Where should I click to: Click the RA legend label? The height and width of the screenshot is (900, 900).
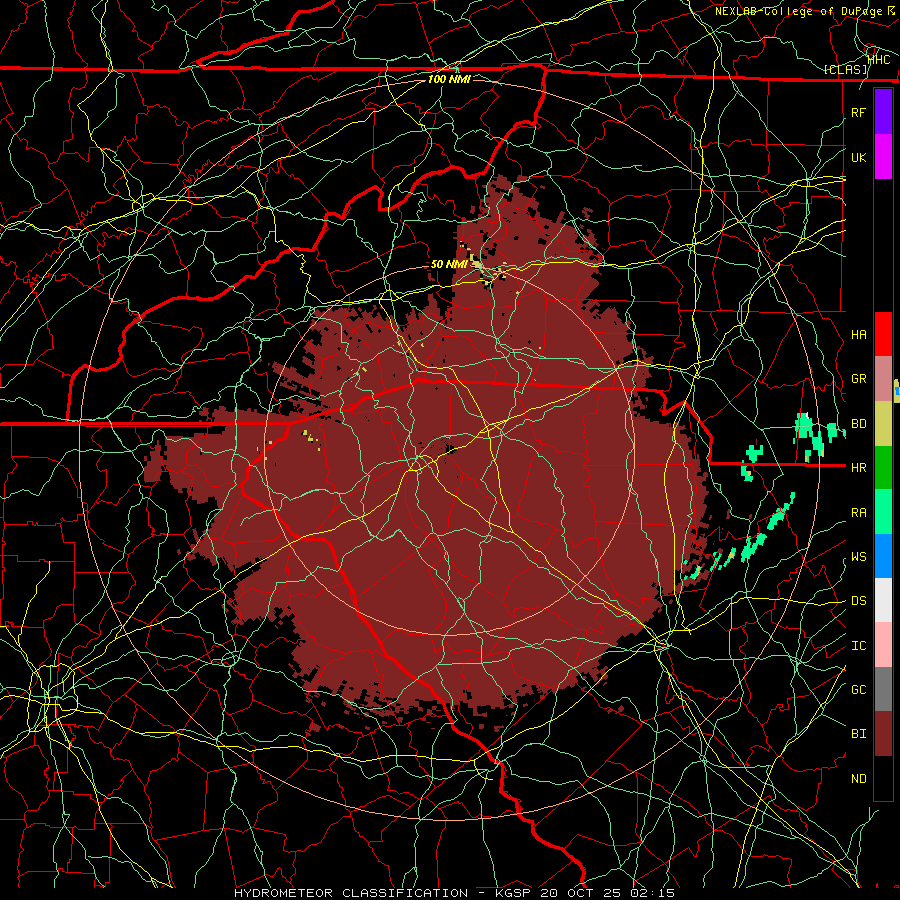859,512
